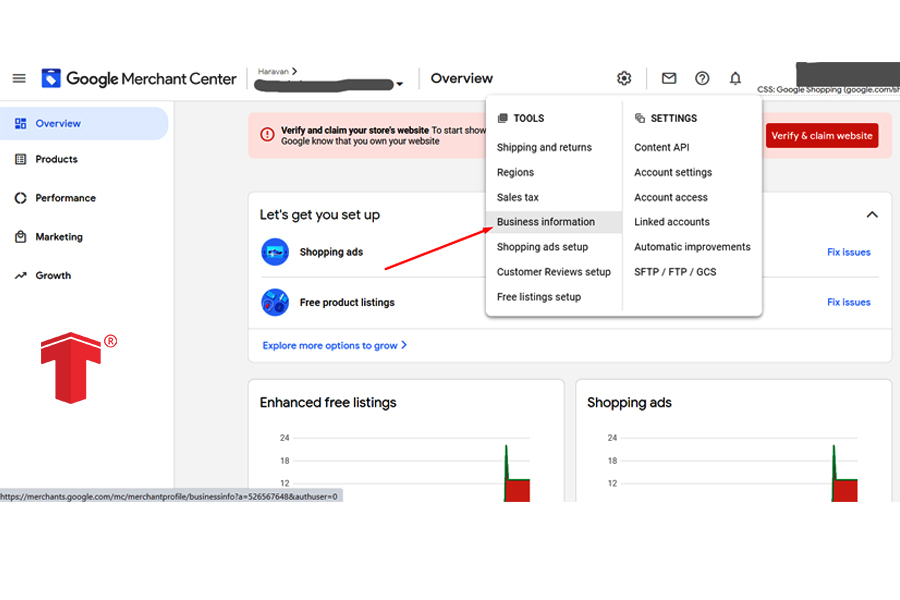Open SFTP / FTP / GCS menu item

(675, 272)
